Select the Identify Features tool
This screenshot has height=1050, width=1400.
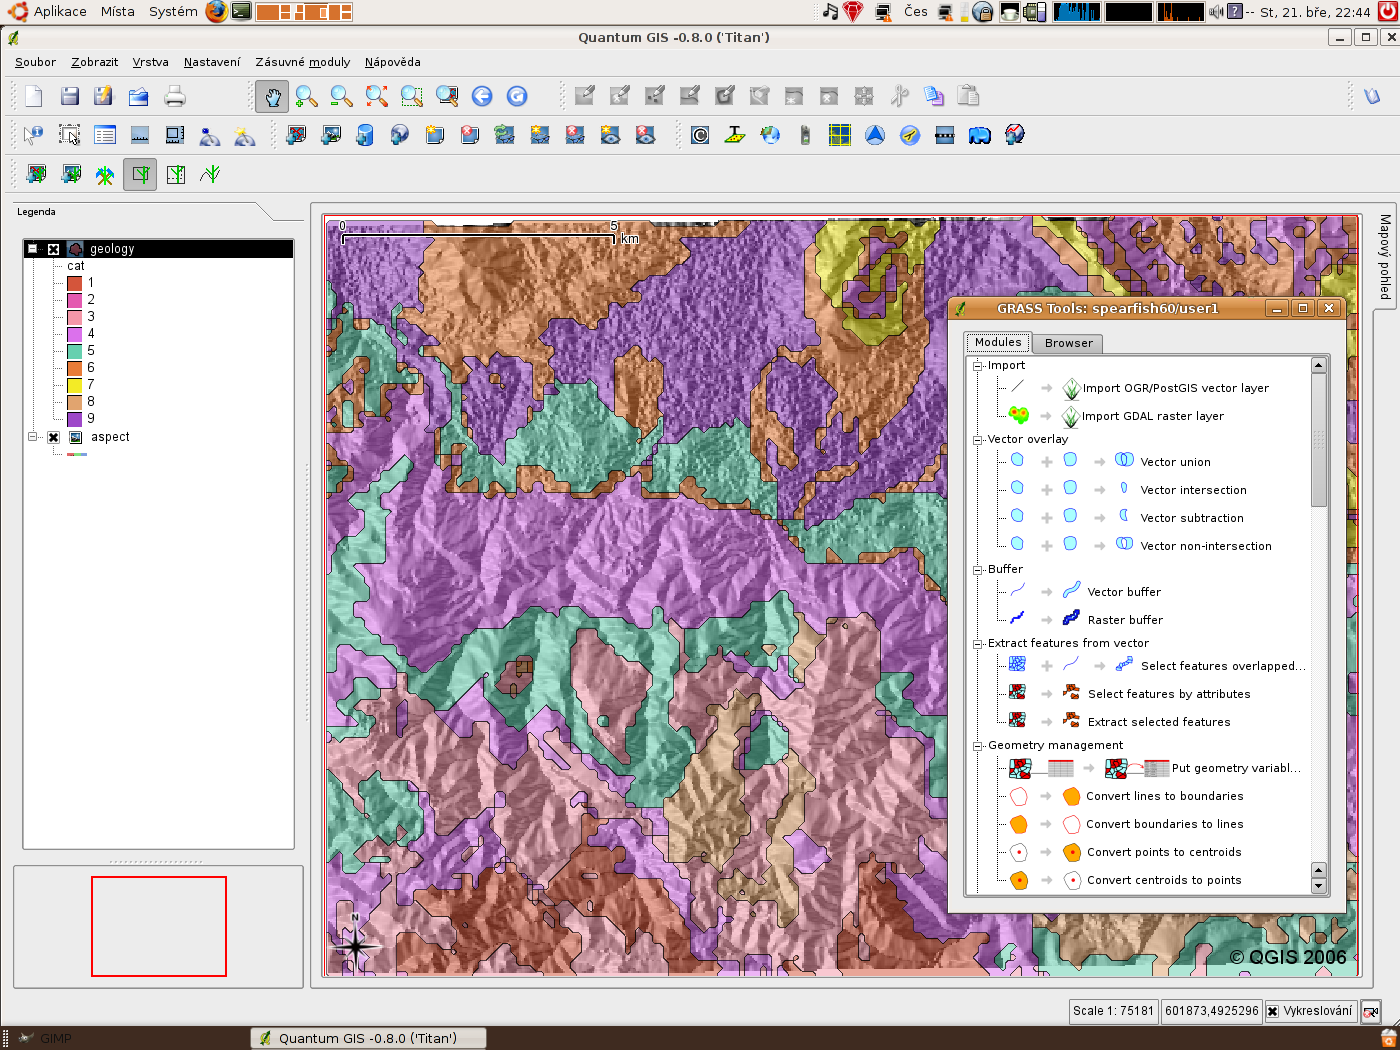tap(34, 135)
